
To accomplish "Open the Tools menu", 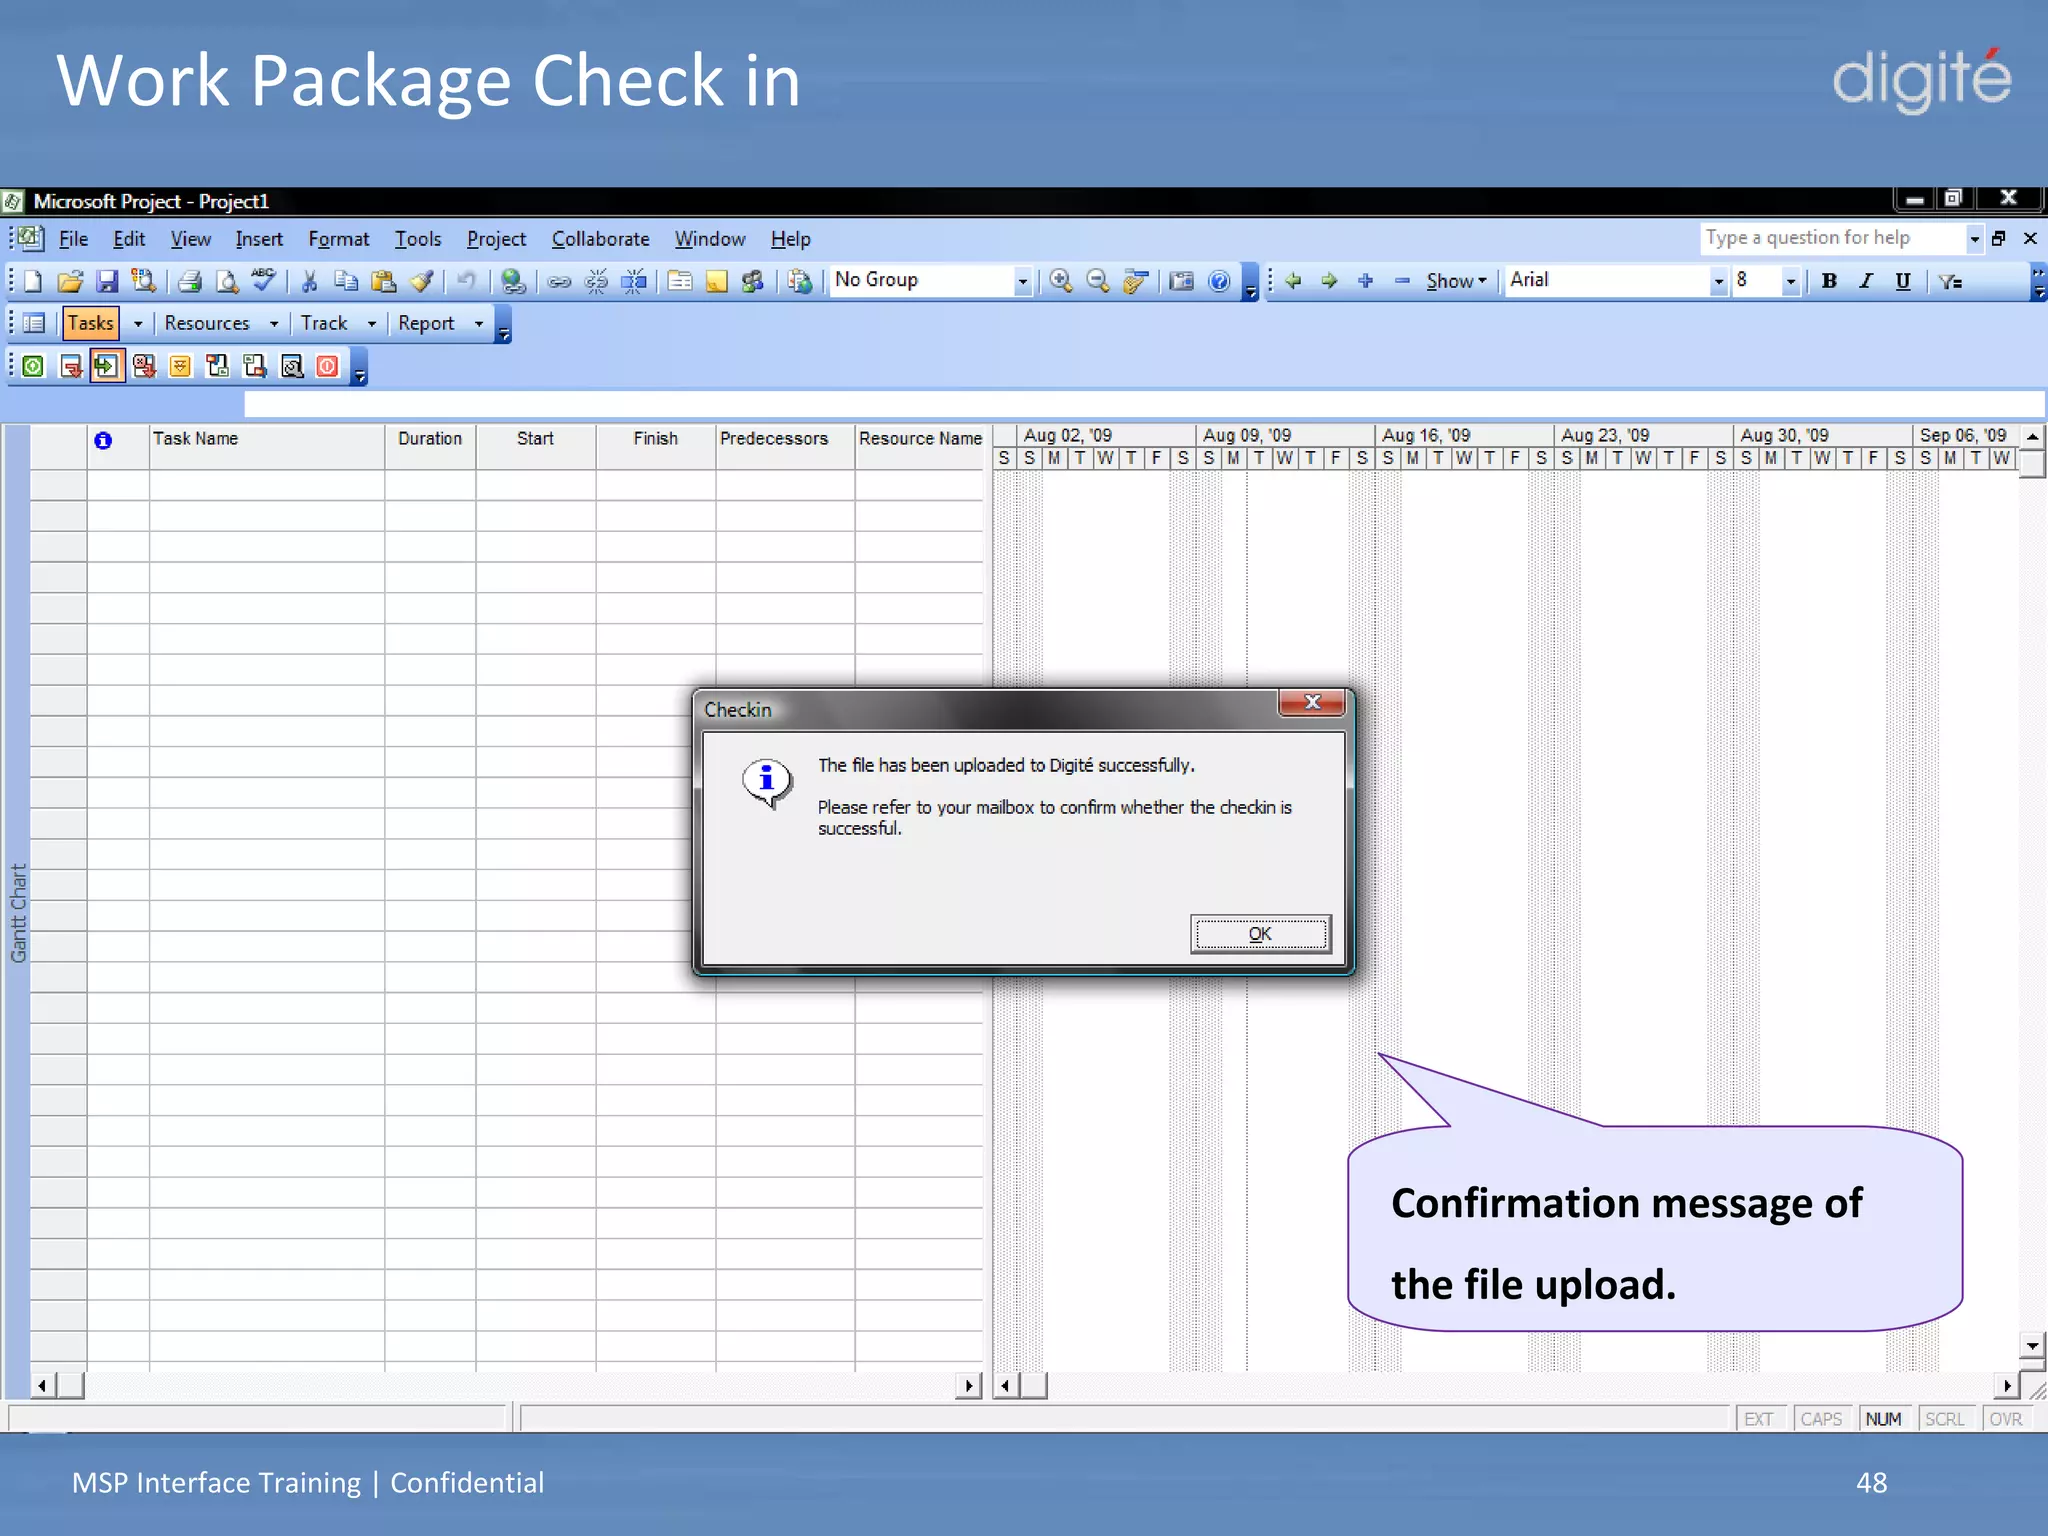I will (417, 239).
